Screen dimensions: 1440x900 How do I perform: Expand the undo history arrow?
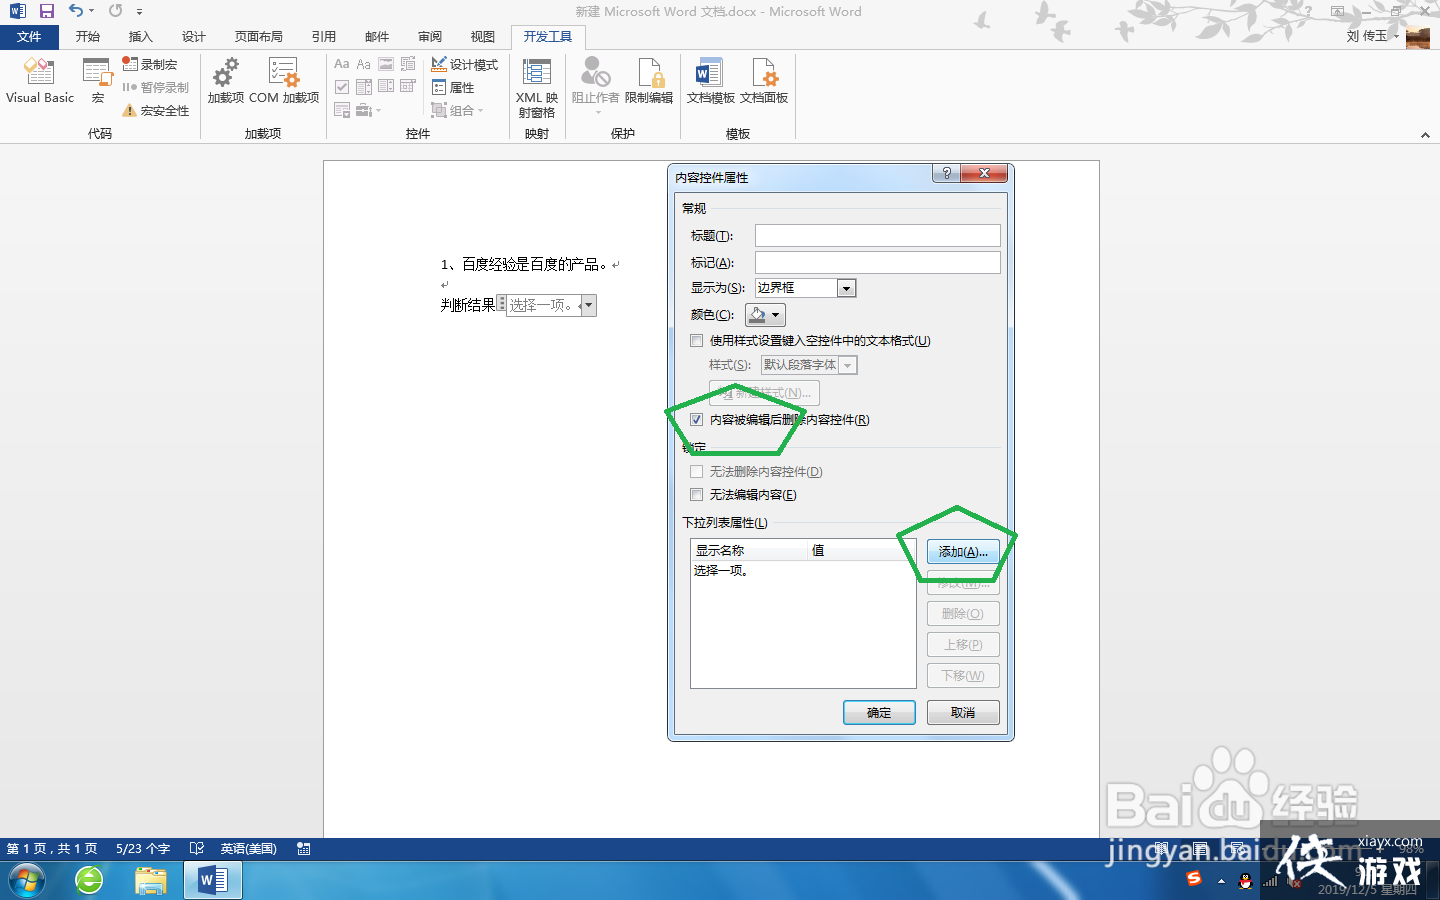click(91, 11)
